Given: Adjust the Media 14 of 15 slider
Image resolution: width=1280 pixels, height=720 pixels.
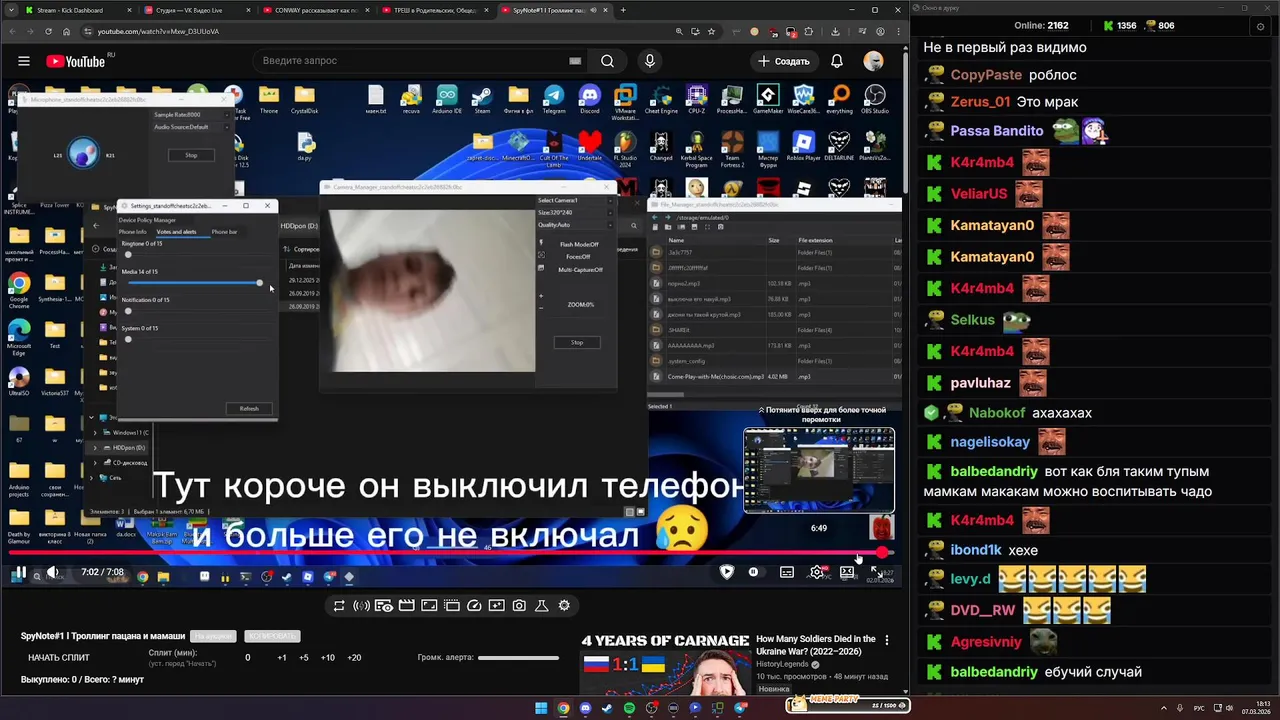Looking at the screenshot, I should coord(194,283).
